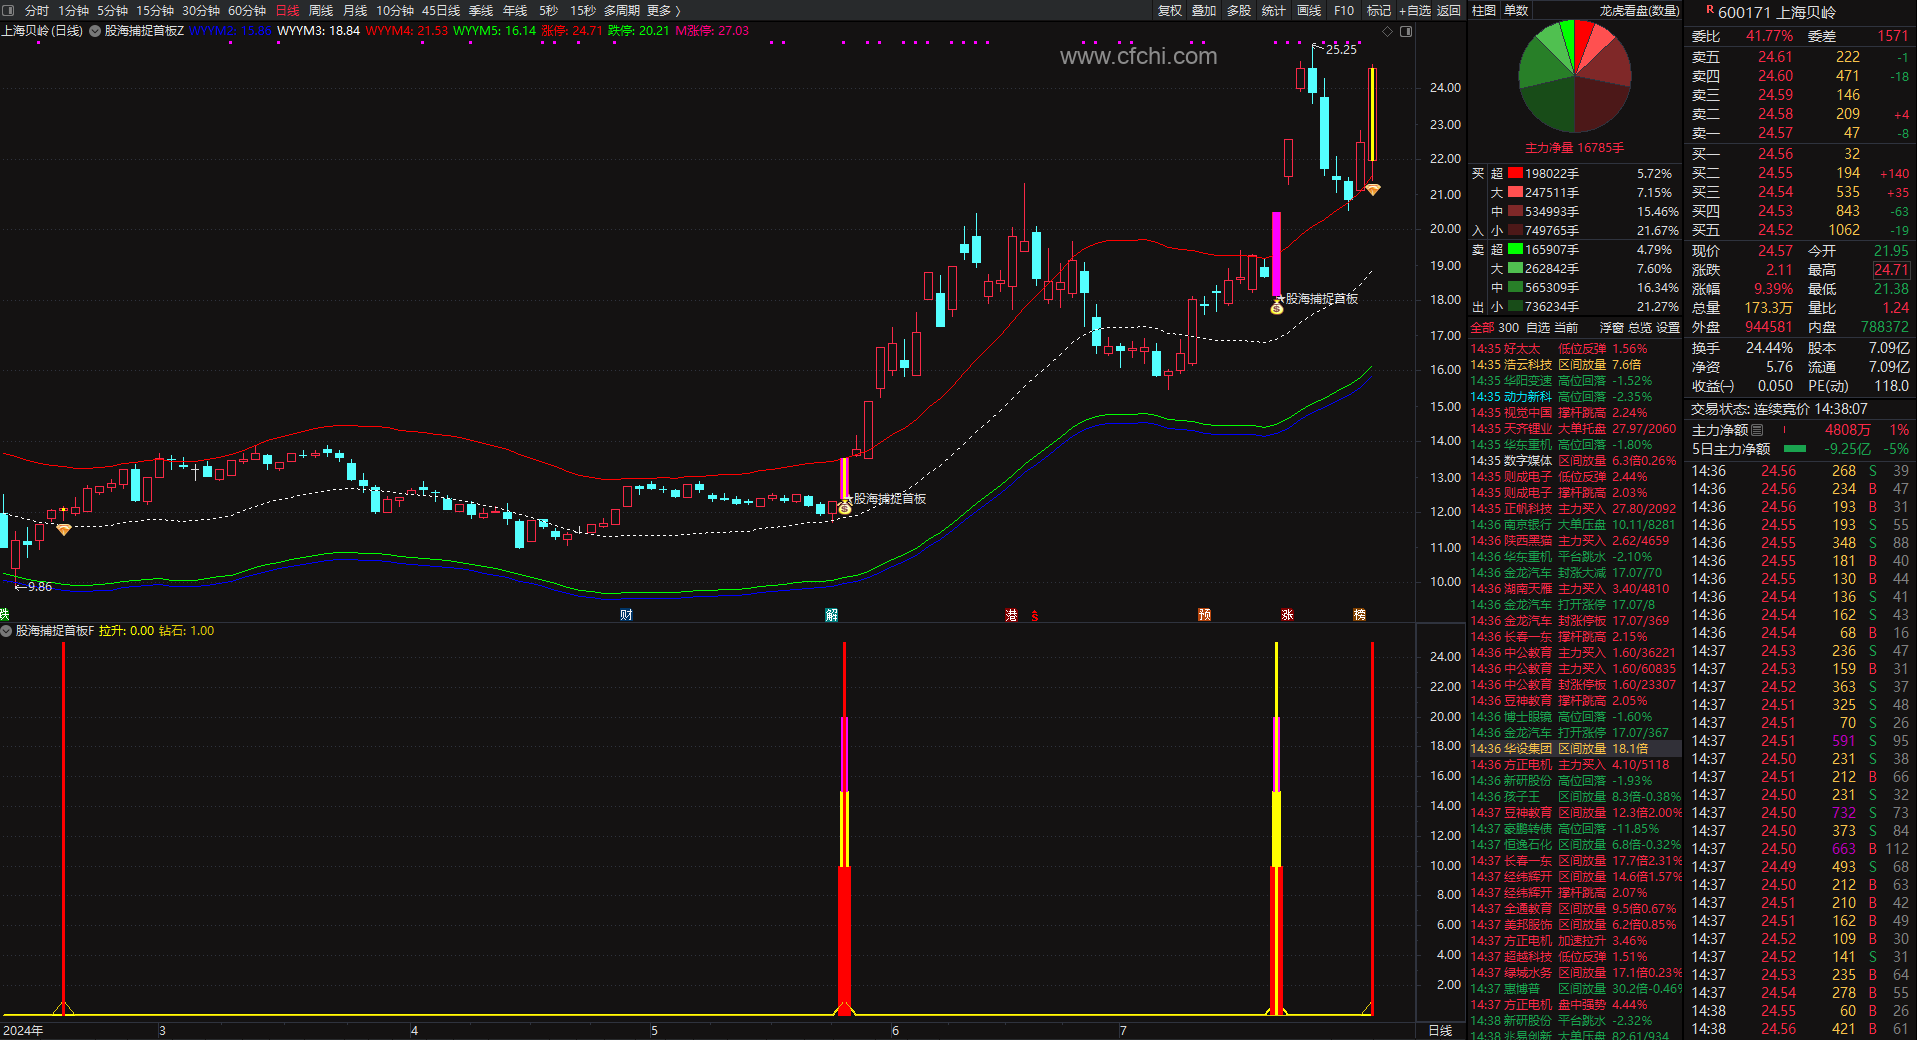The width and height of the screenshot is (1917, 1040).
Task: Click the green 5日主力净额 bar
Action: click(1795, 449)
